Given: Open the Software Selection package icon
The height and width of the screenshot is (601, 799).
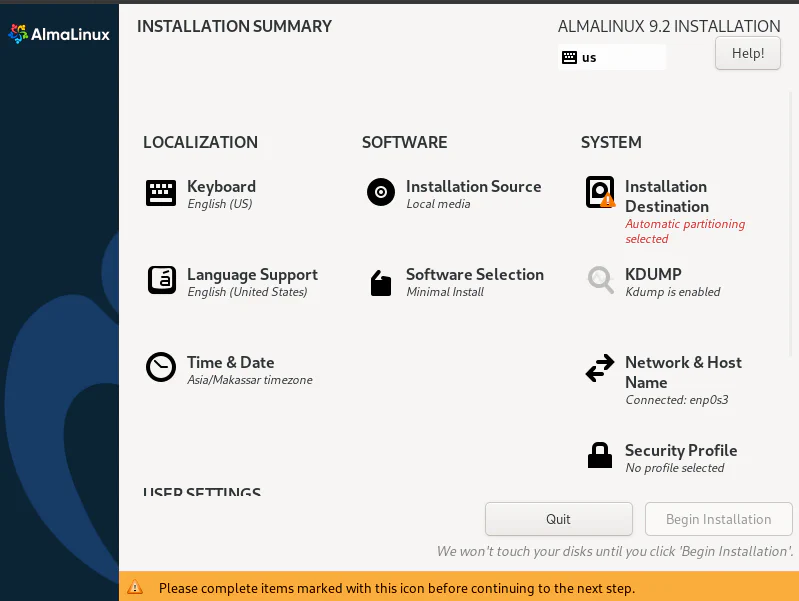Looking at the screenshot, I should [381, 283].
